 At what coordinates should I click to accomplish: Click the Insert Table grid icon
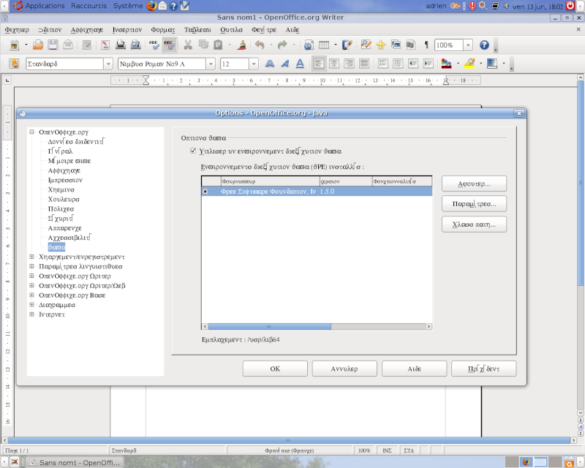pyautogui.click(x=324, y=45)
